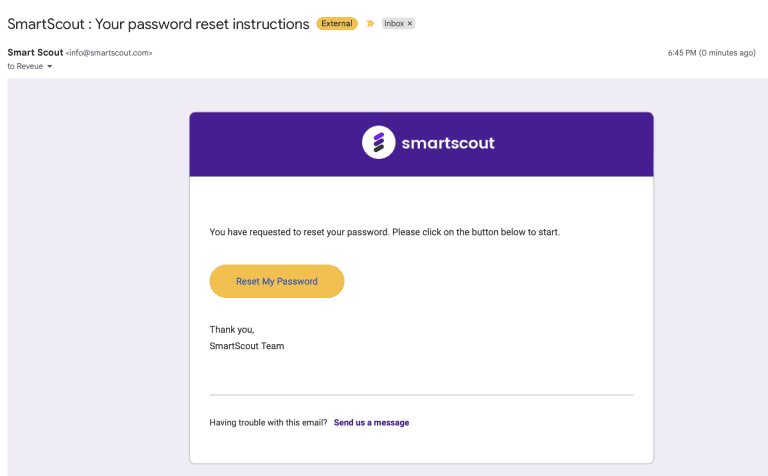Click the "Thank you," closing line
This screenshot has height=476, width=768.
[232, 330]
